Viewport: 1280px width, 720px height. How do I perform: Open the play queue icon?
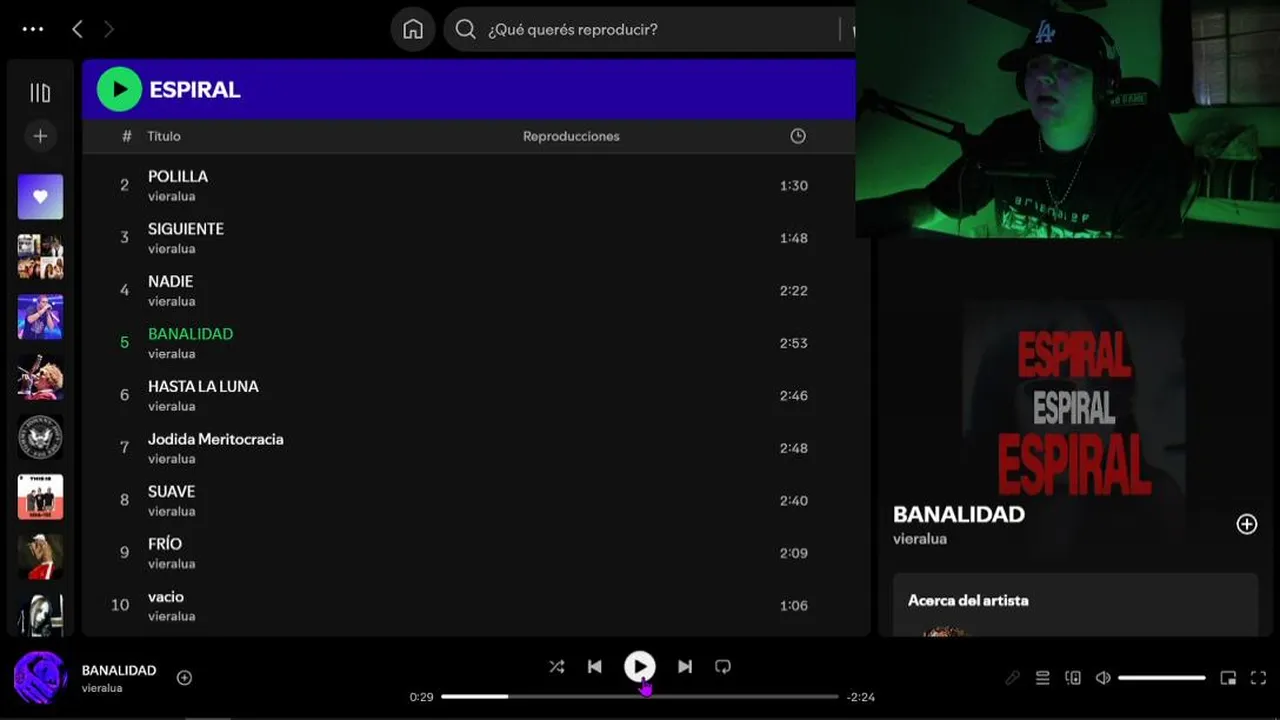tap(1042, 678)
